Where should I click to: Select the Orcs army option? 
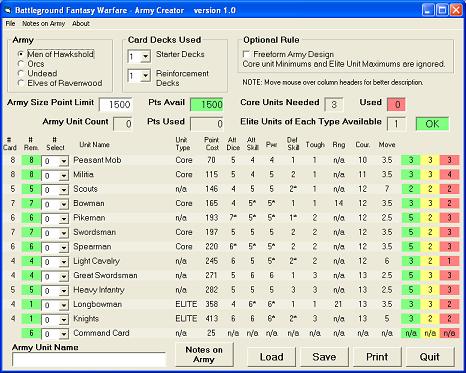click(x=31, y=64)
